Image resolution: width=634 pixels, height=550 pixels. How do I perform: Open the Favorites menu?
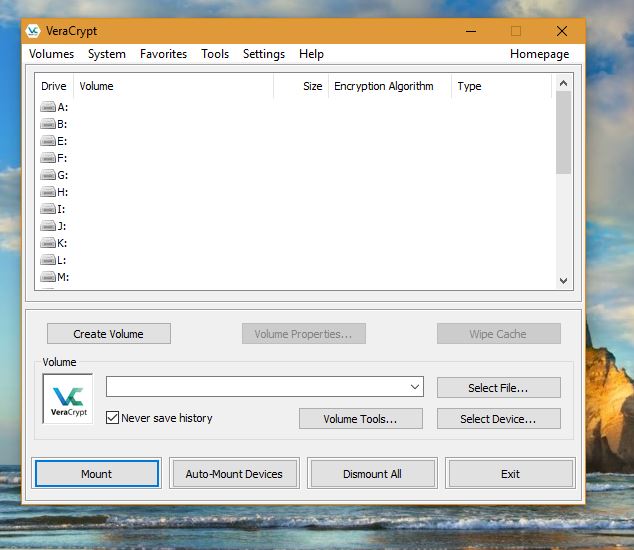163,54
